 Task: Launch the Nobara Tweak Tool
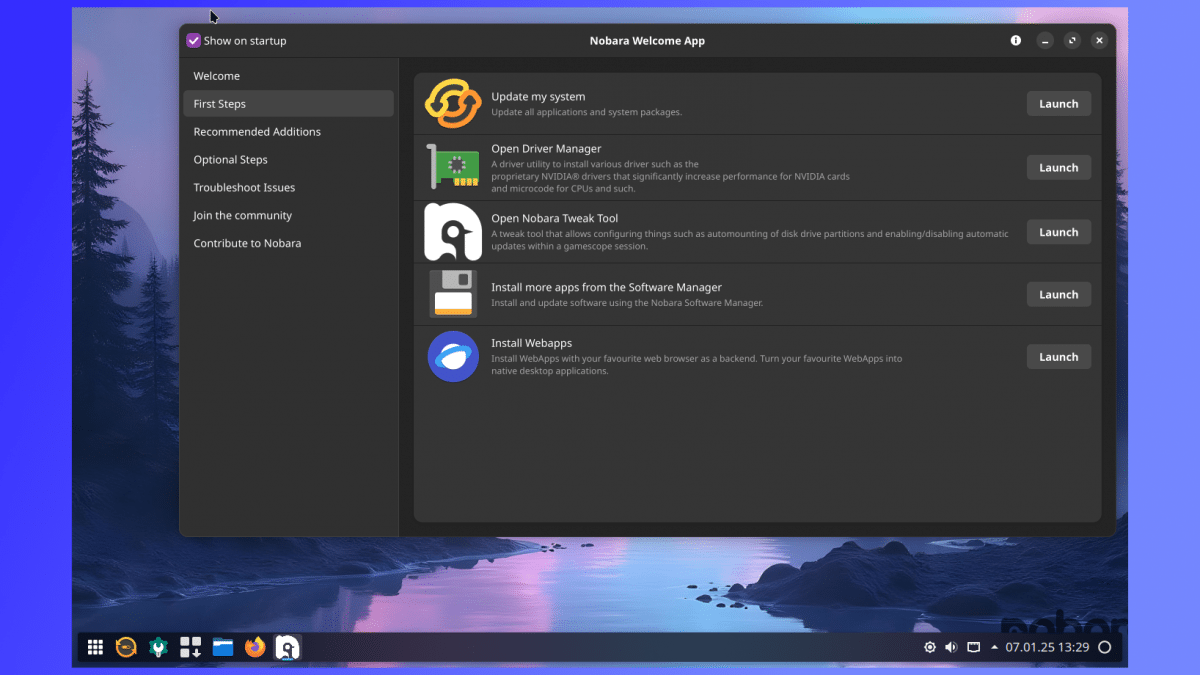coord(1058,232)
